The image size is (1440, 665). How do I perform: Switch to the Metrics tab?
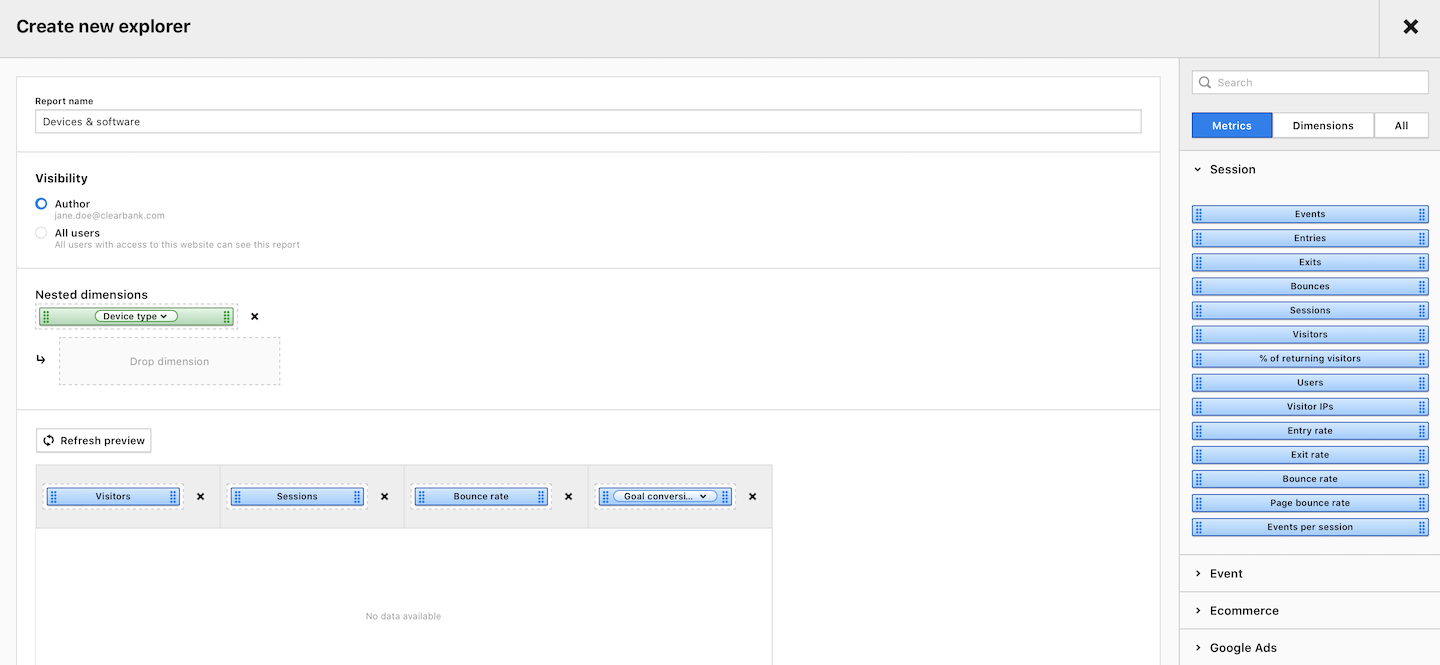tap(1232, 125)
